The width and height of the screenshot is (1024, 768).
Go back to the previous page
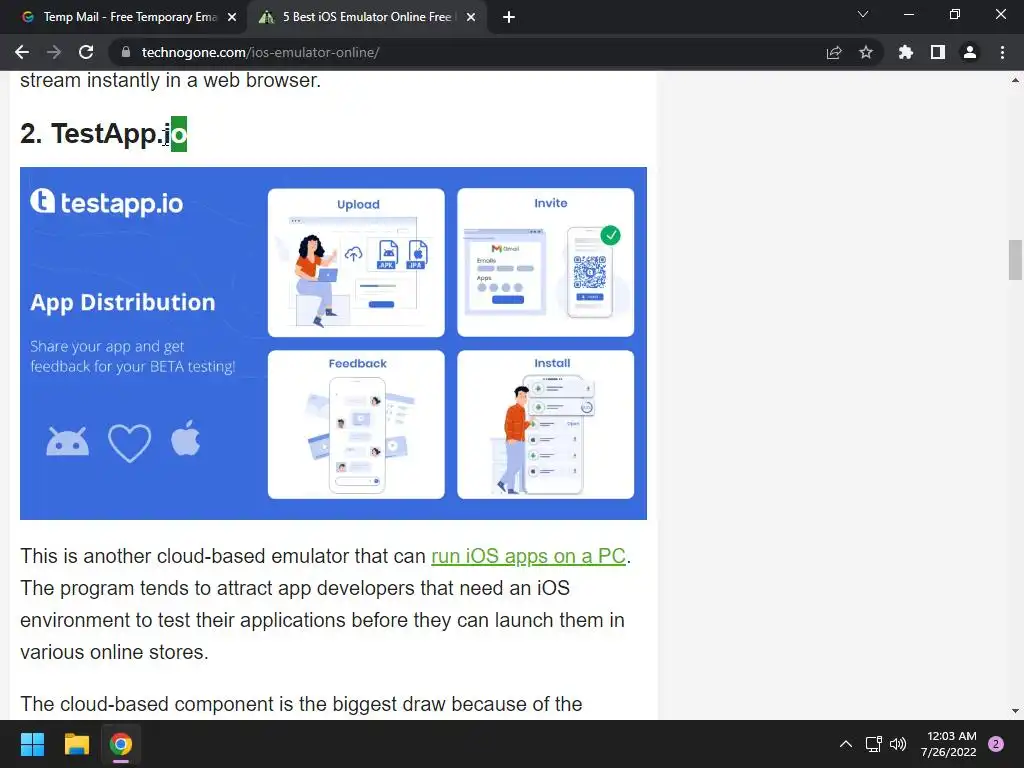[22, 52]
